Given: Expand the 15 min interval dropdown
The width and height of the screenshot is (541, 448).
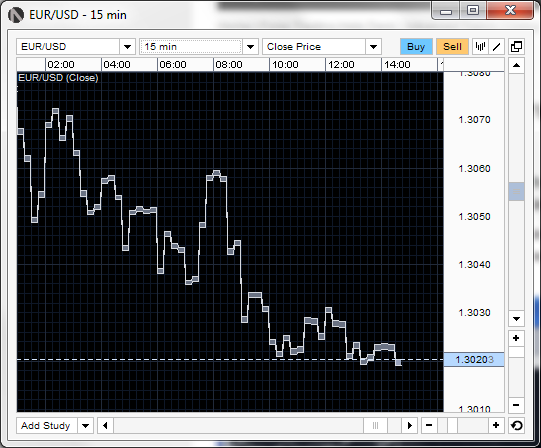Looking at the screenshot, I should coord(250,47).
